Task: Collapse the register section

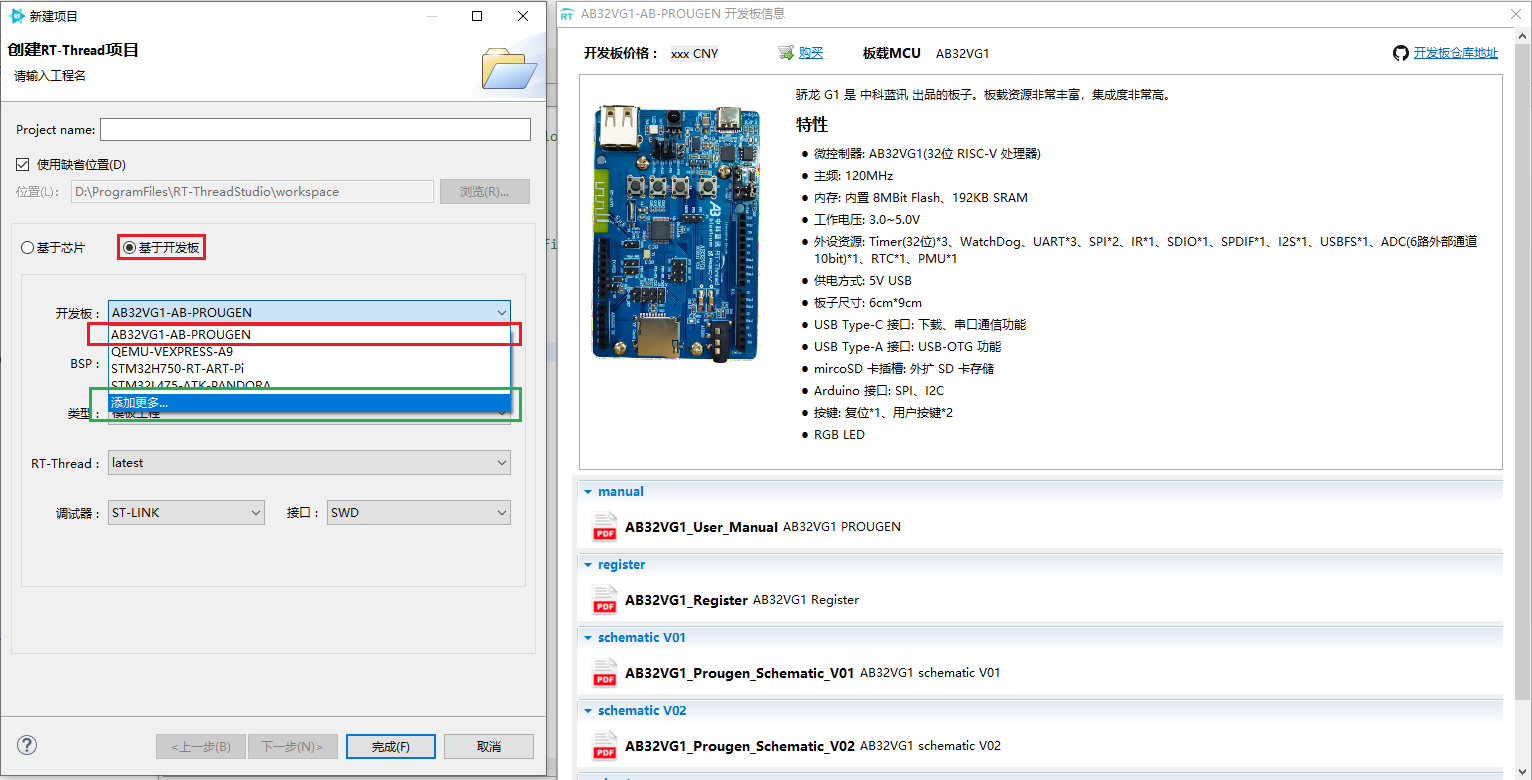Action: [588, 565]
